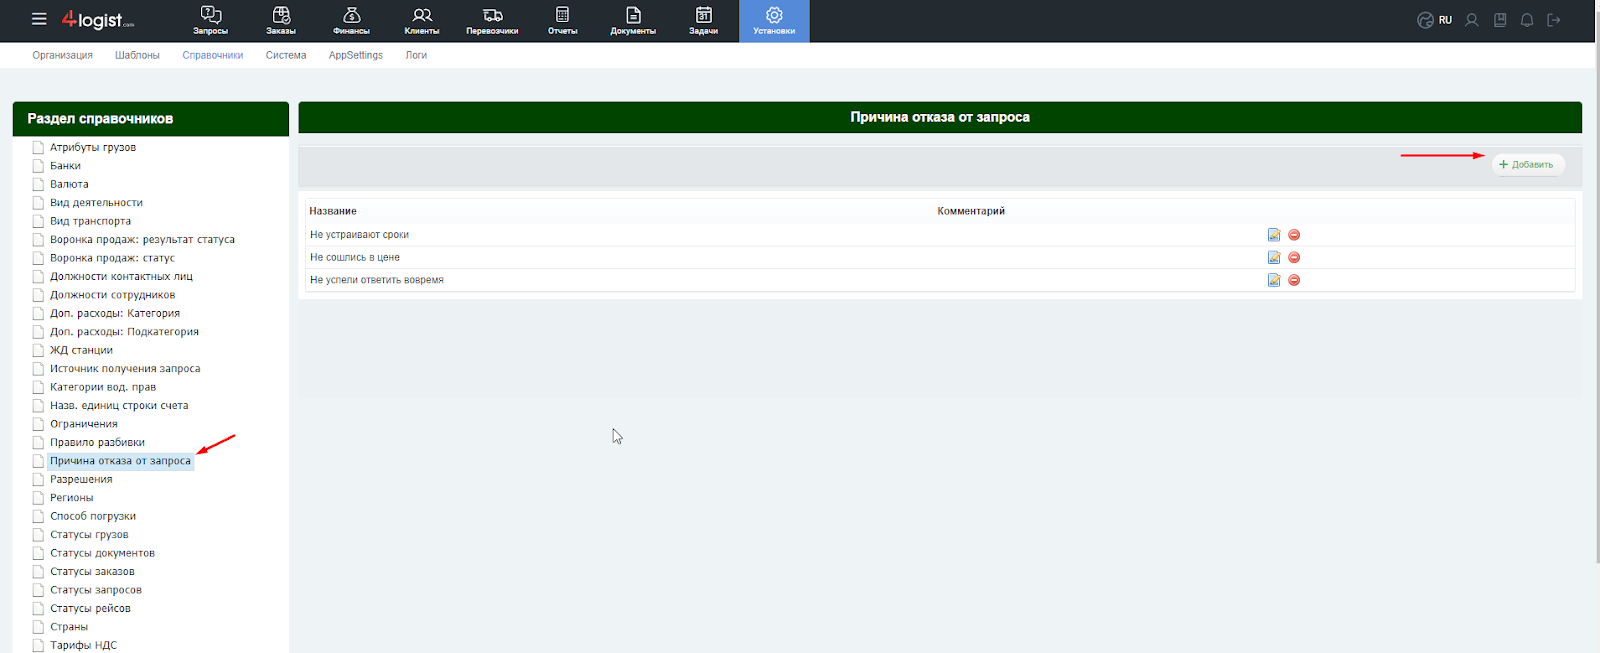Open the Перевозчики section

[x=492, y=21]
